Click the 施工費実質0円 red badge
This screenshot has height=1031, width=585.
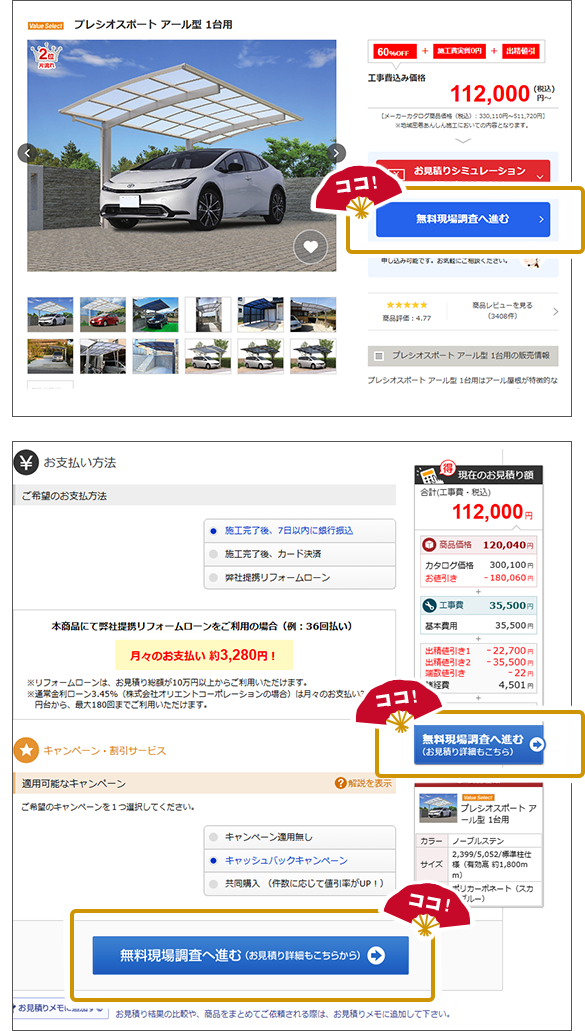coord(459,51)
